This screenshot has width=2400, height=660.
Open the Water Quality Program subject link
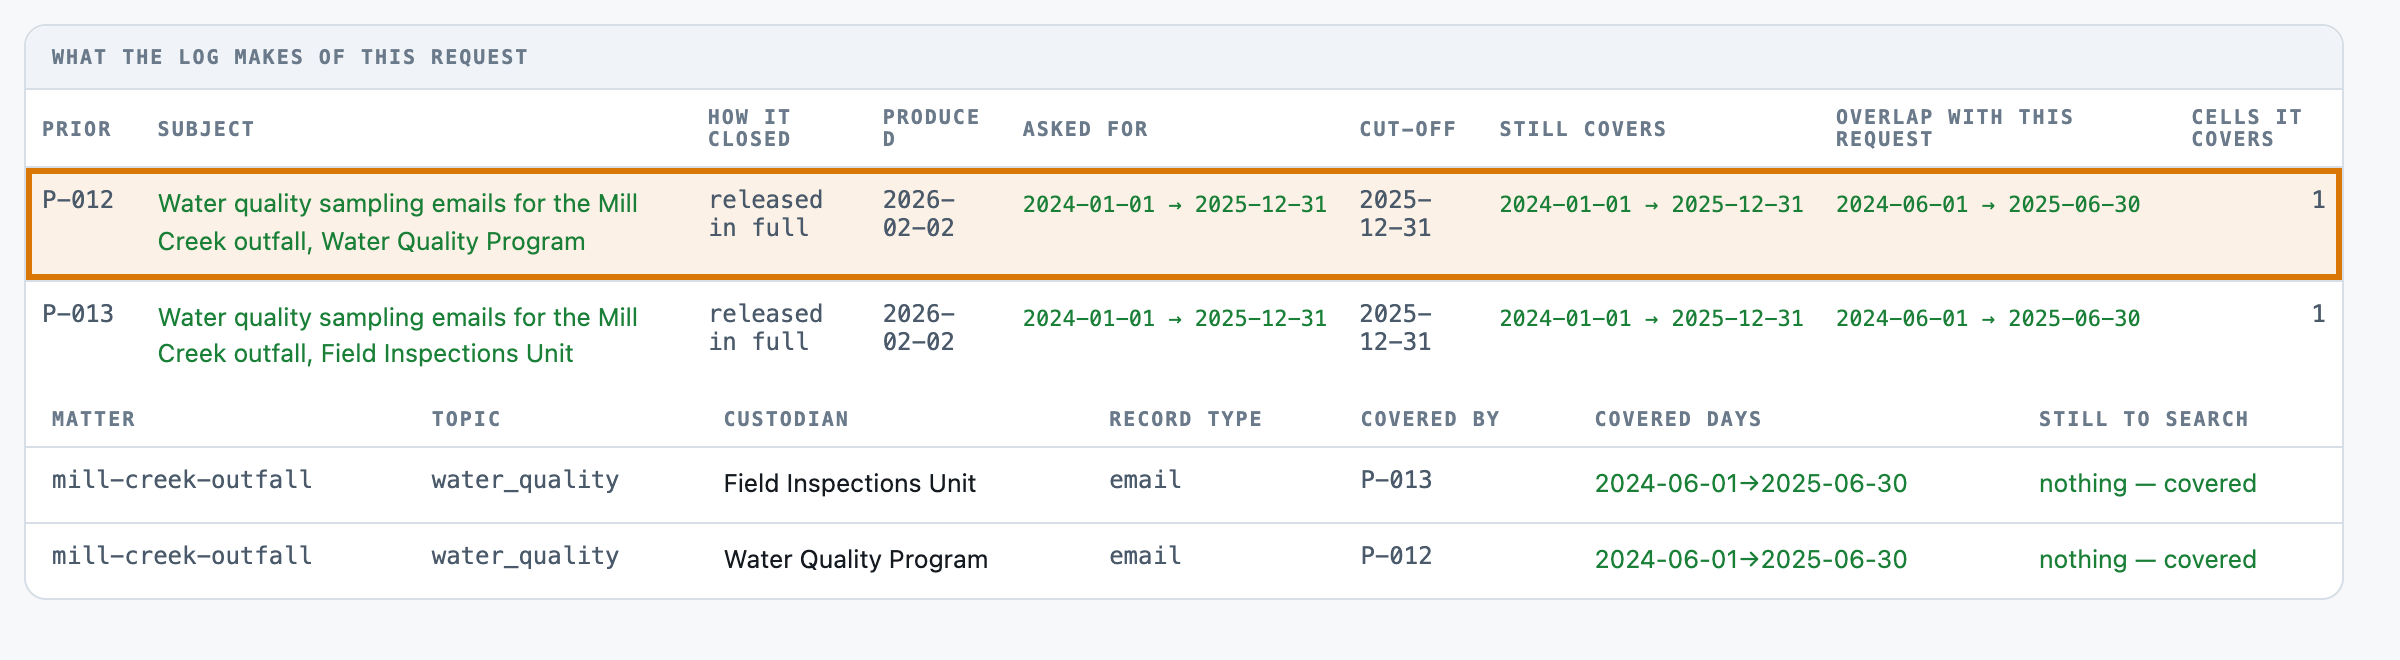pos(398,222)
